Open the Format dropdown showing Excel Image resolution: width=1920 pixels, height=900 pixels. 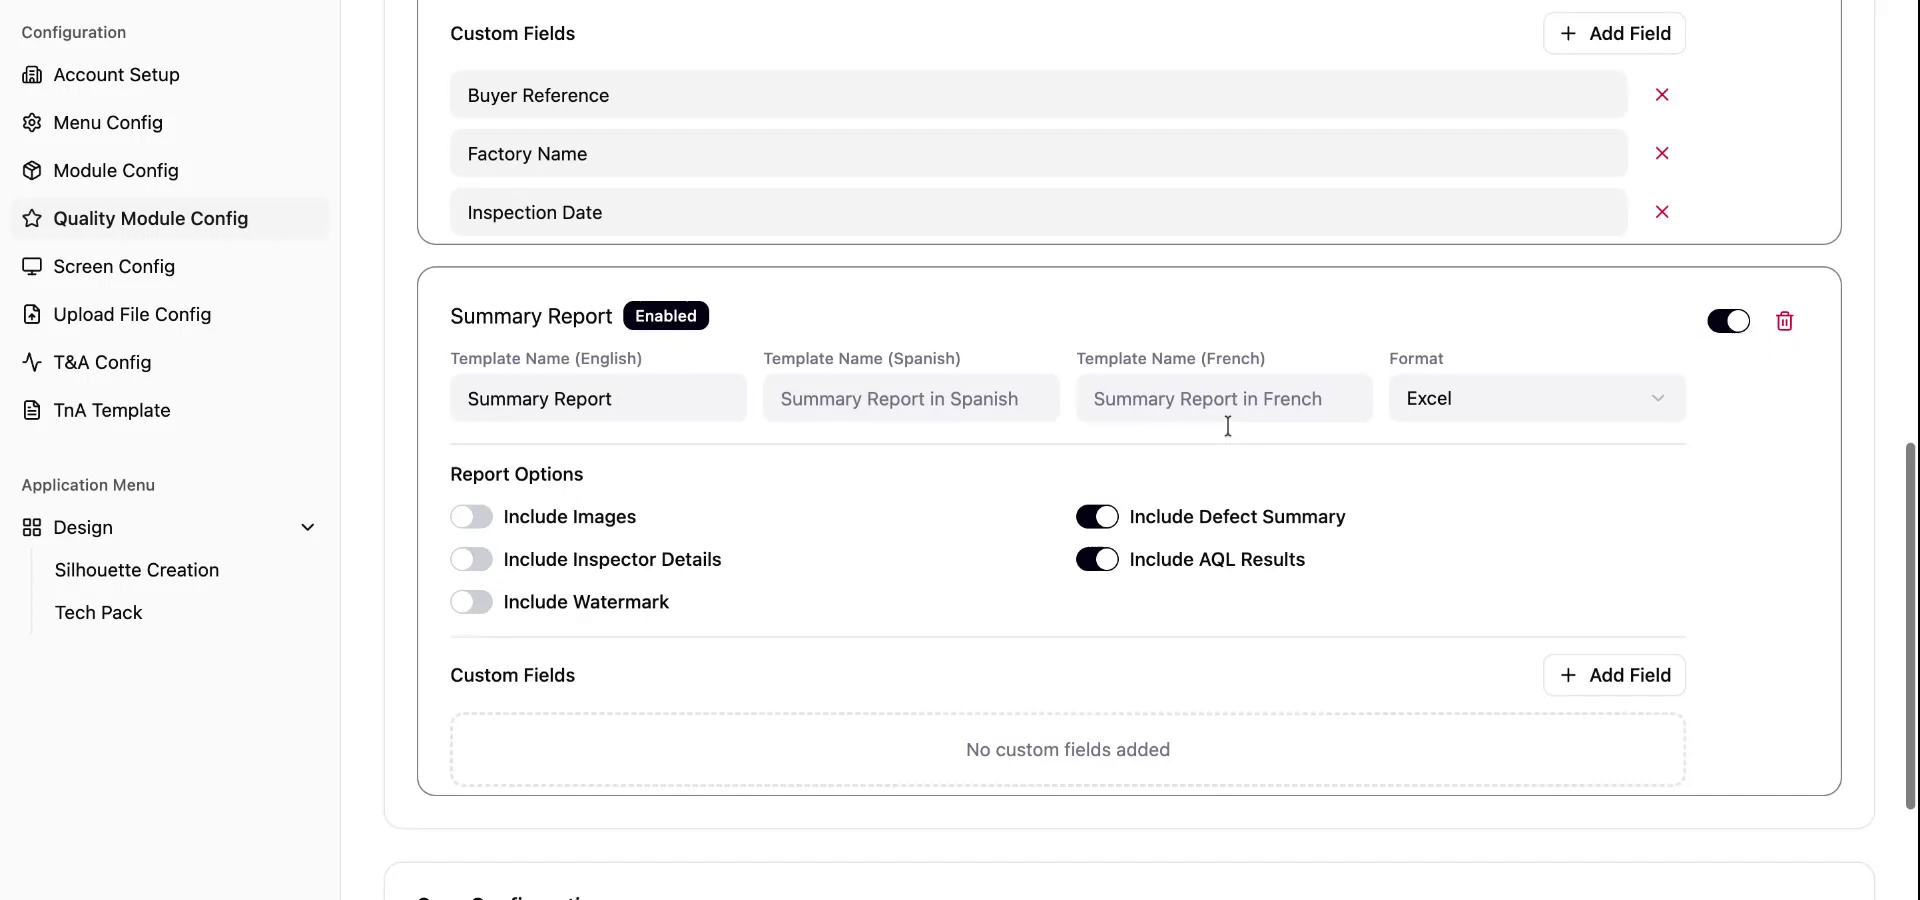1536,399
